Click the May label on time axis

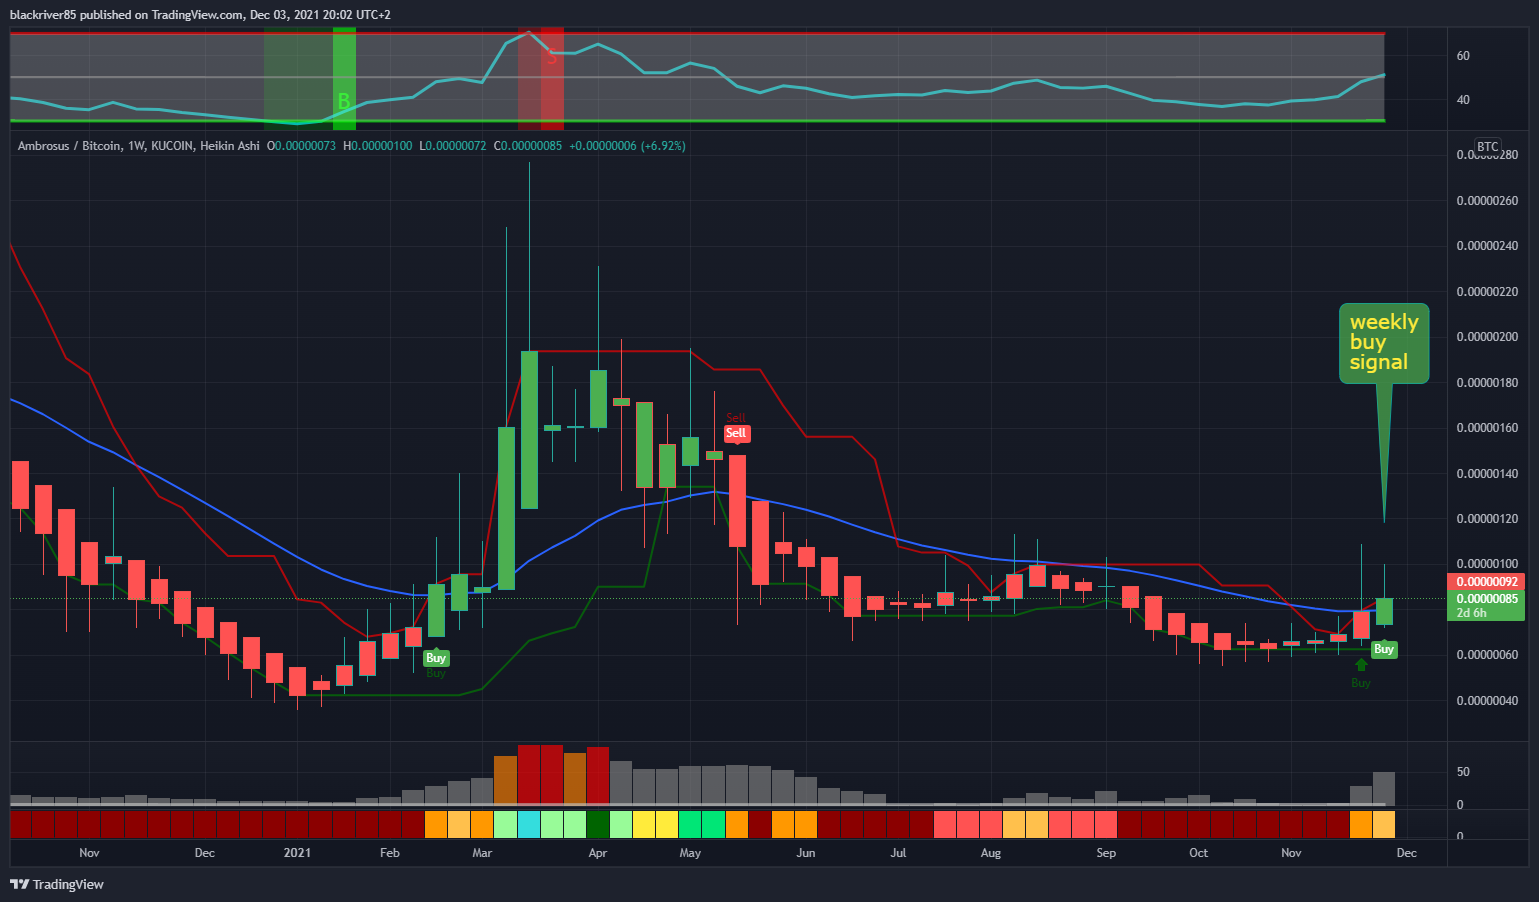[x=690, y=853]
